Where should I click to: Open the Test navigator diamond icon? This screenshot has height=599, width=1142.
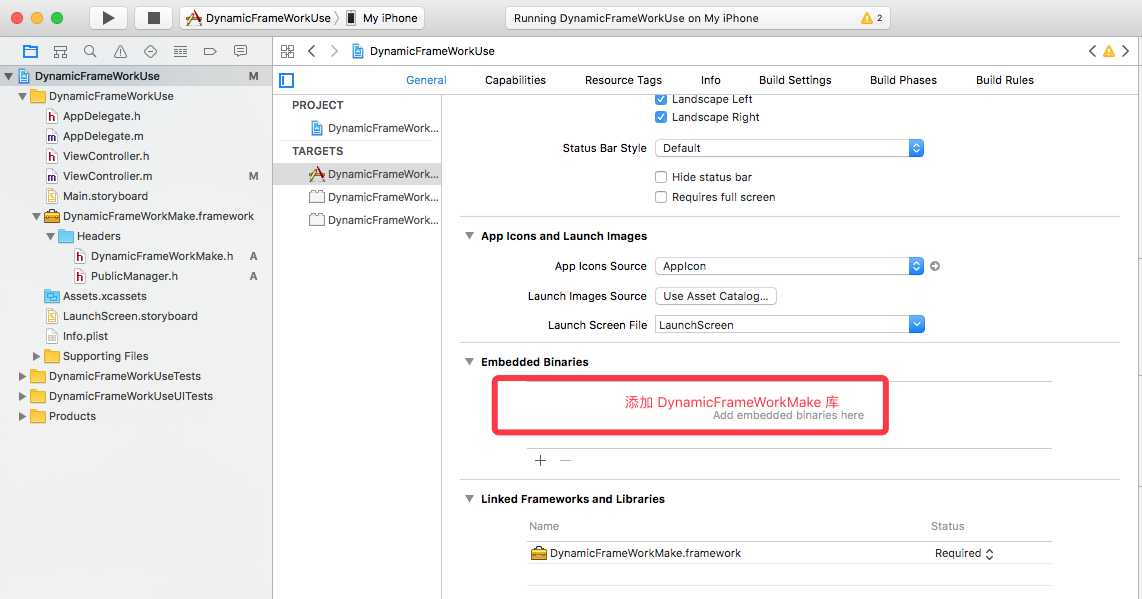[150, 51]
